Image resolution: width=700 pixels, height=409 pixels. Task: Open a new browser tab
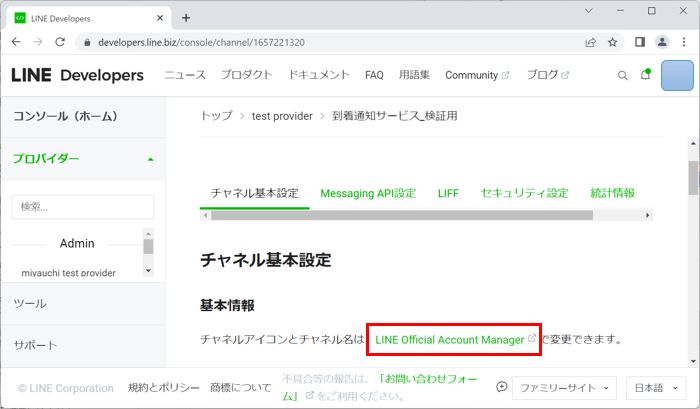(186, 18)
